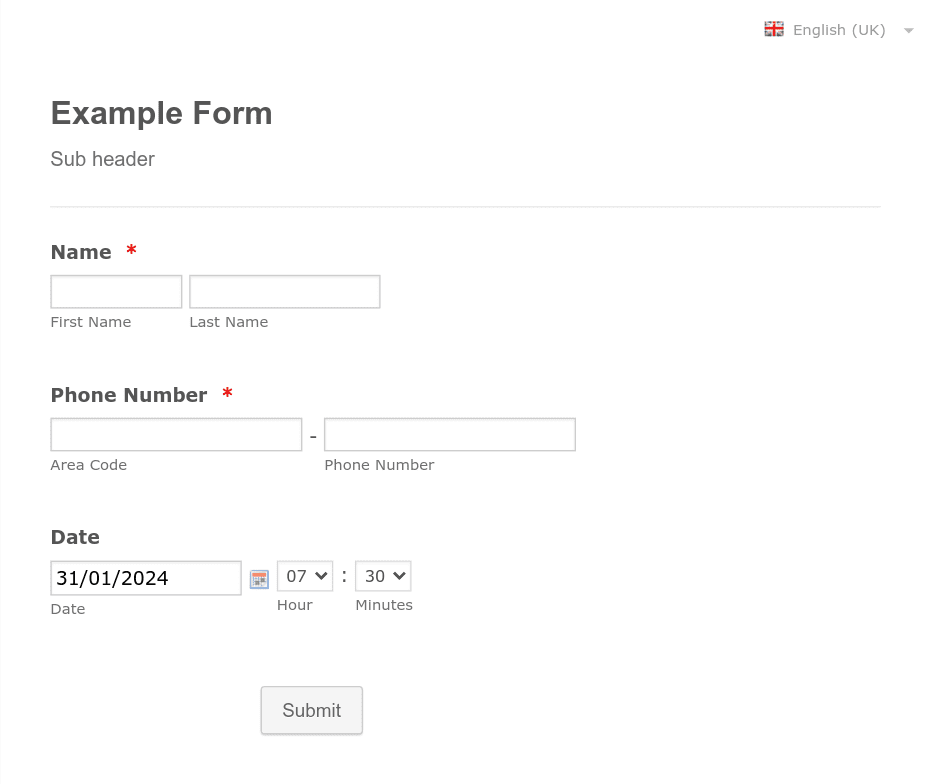
Task: Click the Phone Number input box
Action: point(449,434)
